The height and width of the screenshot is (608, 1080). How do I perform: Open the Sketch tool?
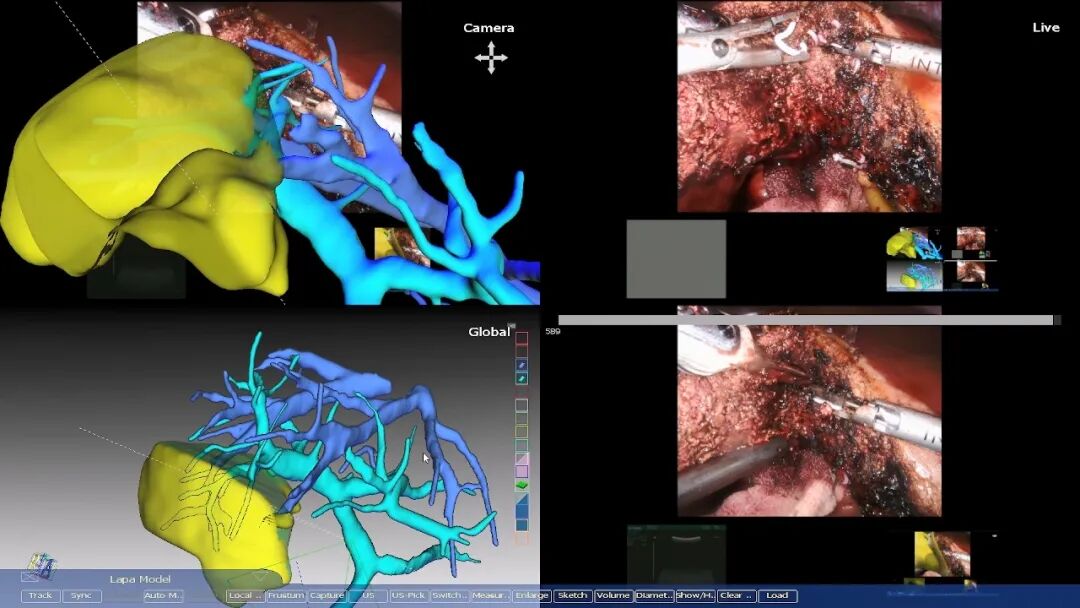pos(572,596)
